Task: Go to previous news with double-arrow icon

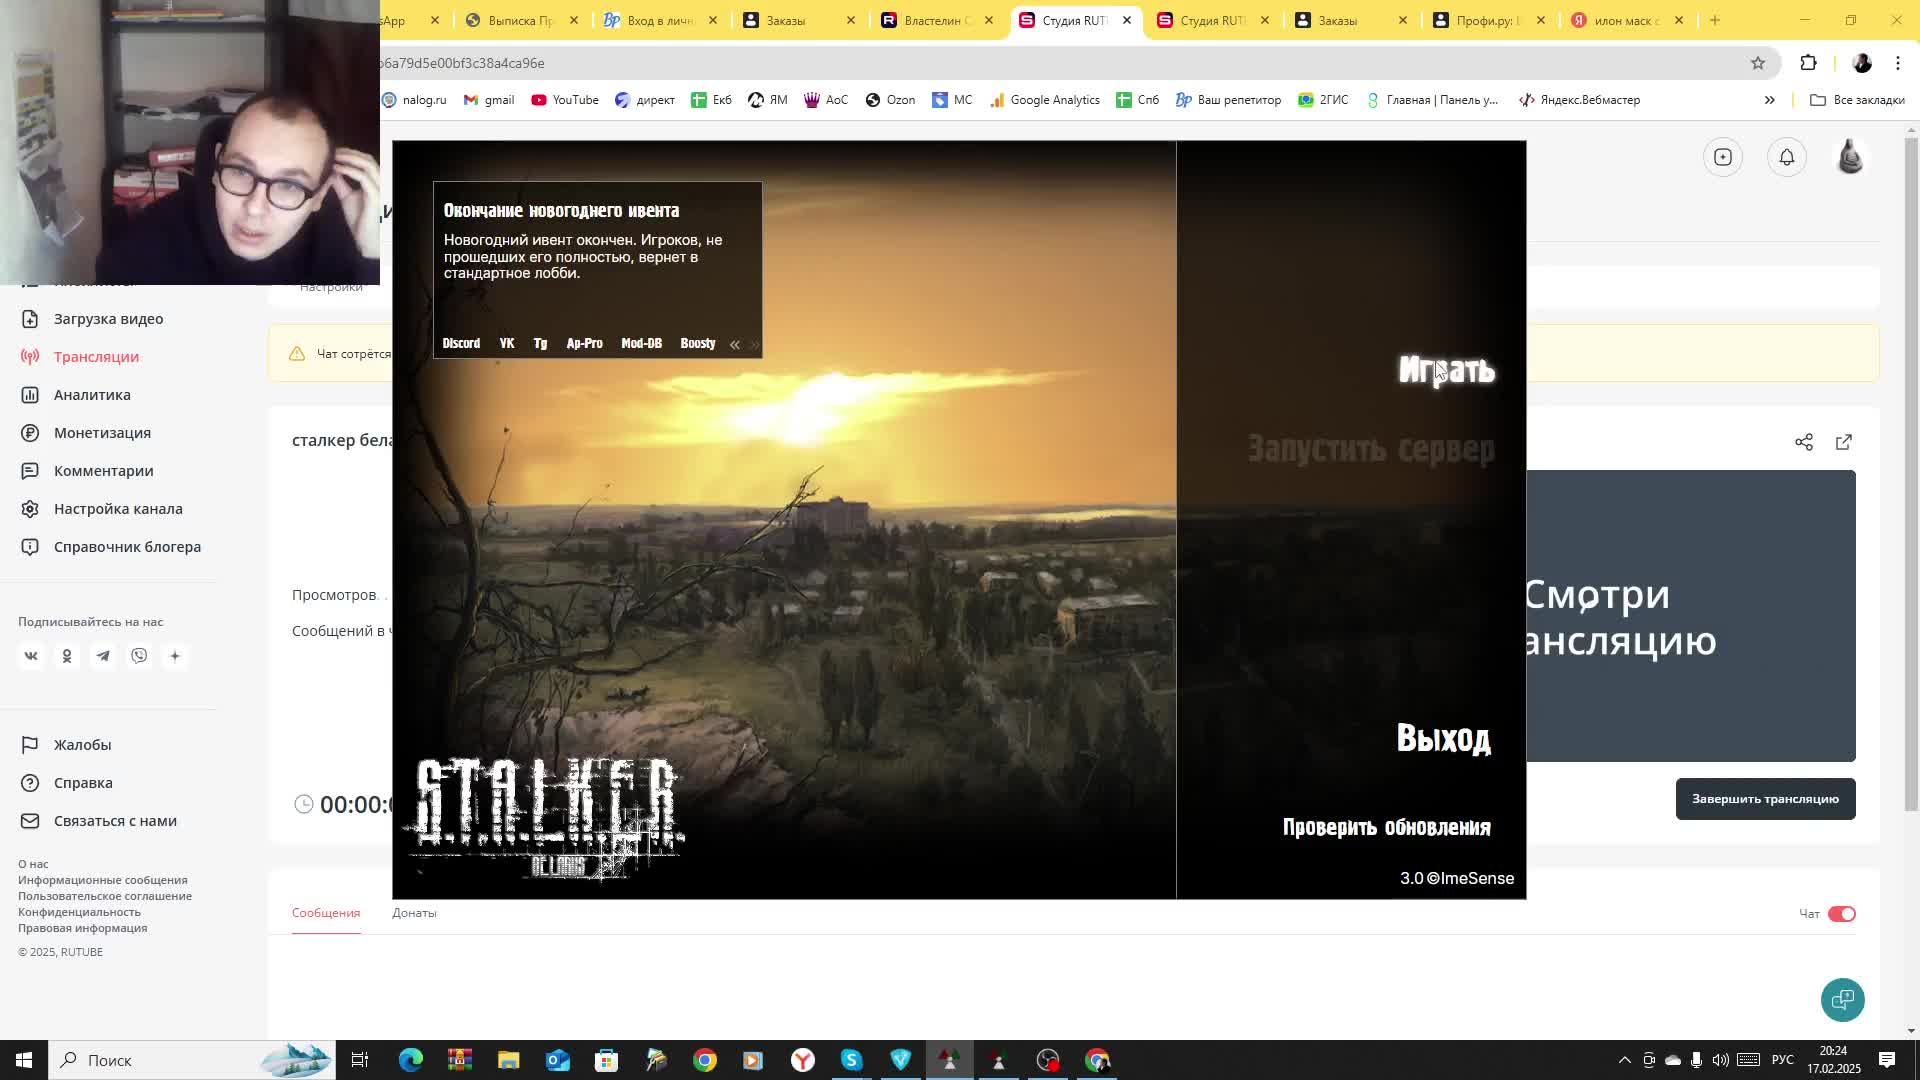Action: pyautogui.click(x=734, y=344)
